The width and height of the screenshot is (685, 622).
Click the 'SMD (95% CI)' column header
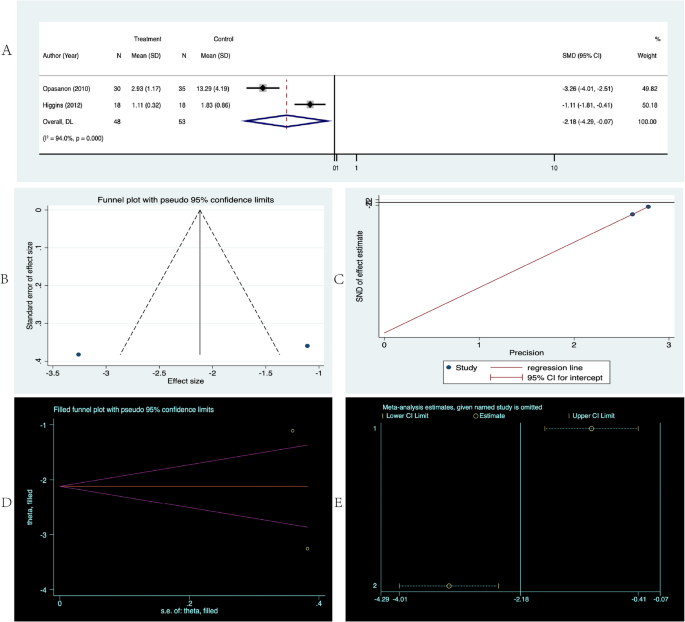point(581,56)
